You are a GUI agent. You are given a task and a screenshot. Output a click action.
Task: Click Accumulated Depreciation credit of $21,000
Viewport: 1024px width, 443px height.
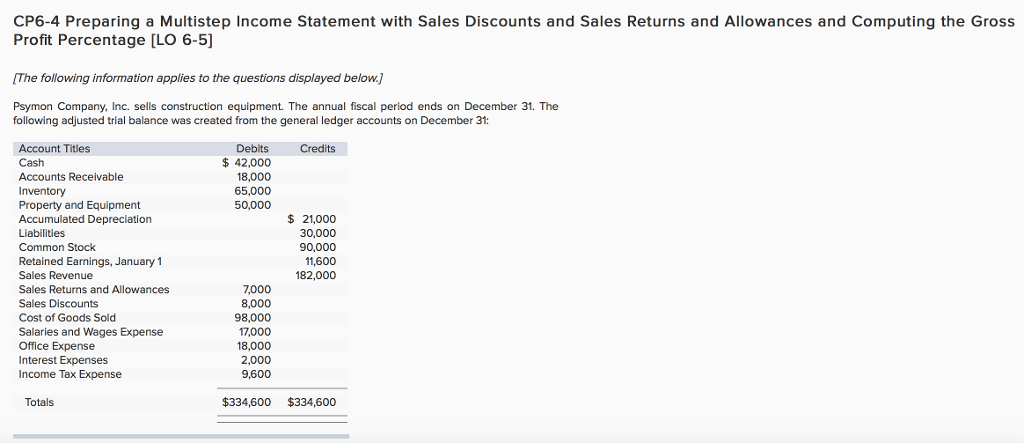coord(312,219)
